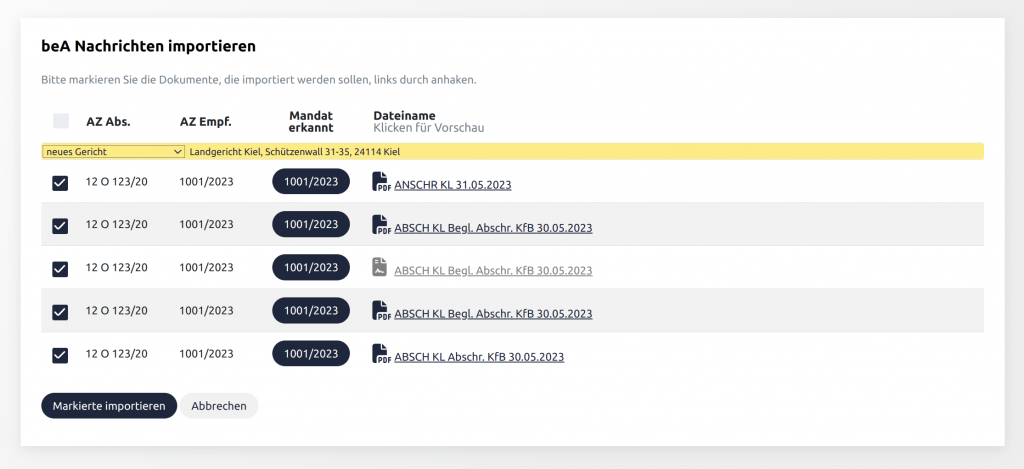
Task: Click Landgericht Kiel address in yellow bar
Action: tap(295, 152)
